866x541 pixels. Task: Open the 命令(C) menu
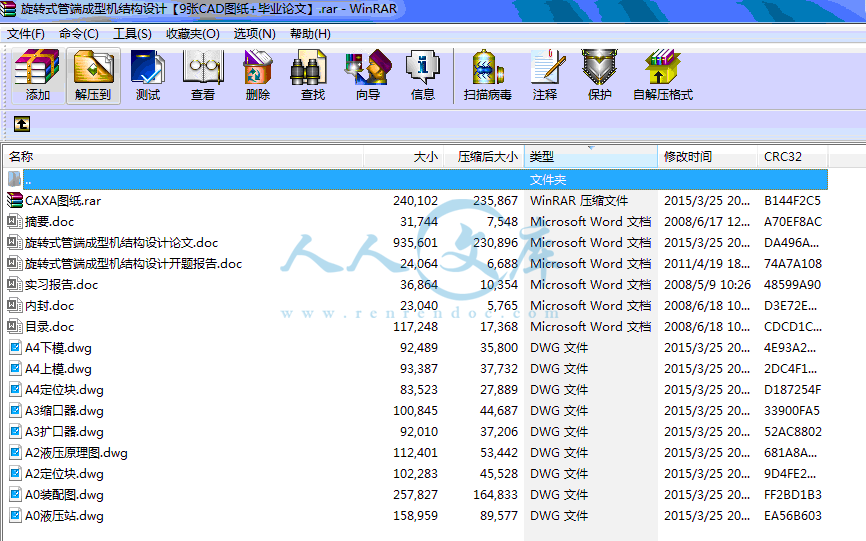pos(78,34)
